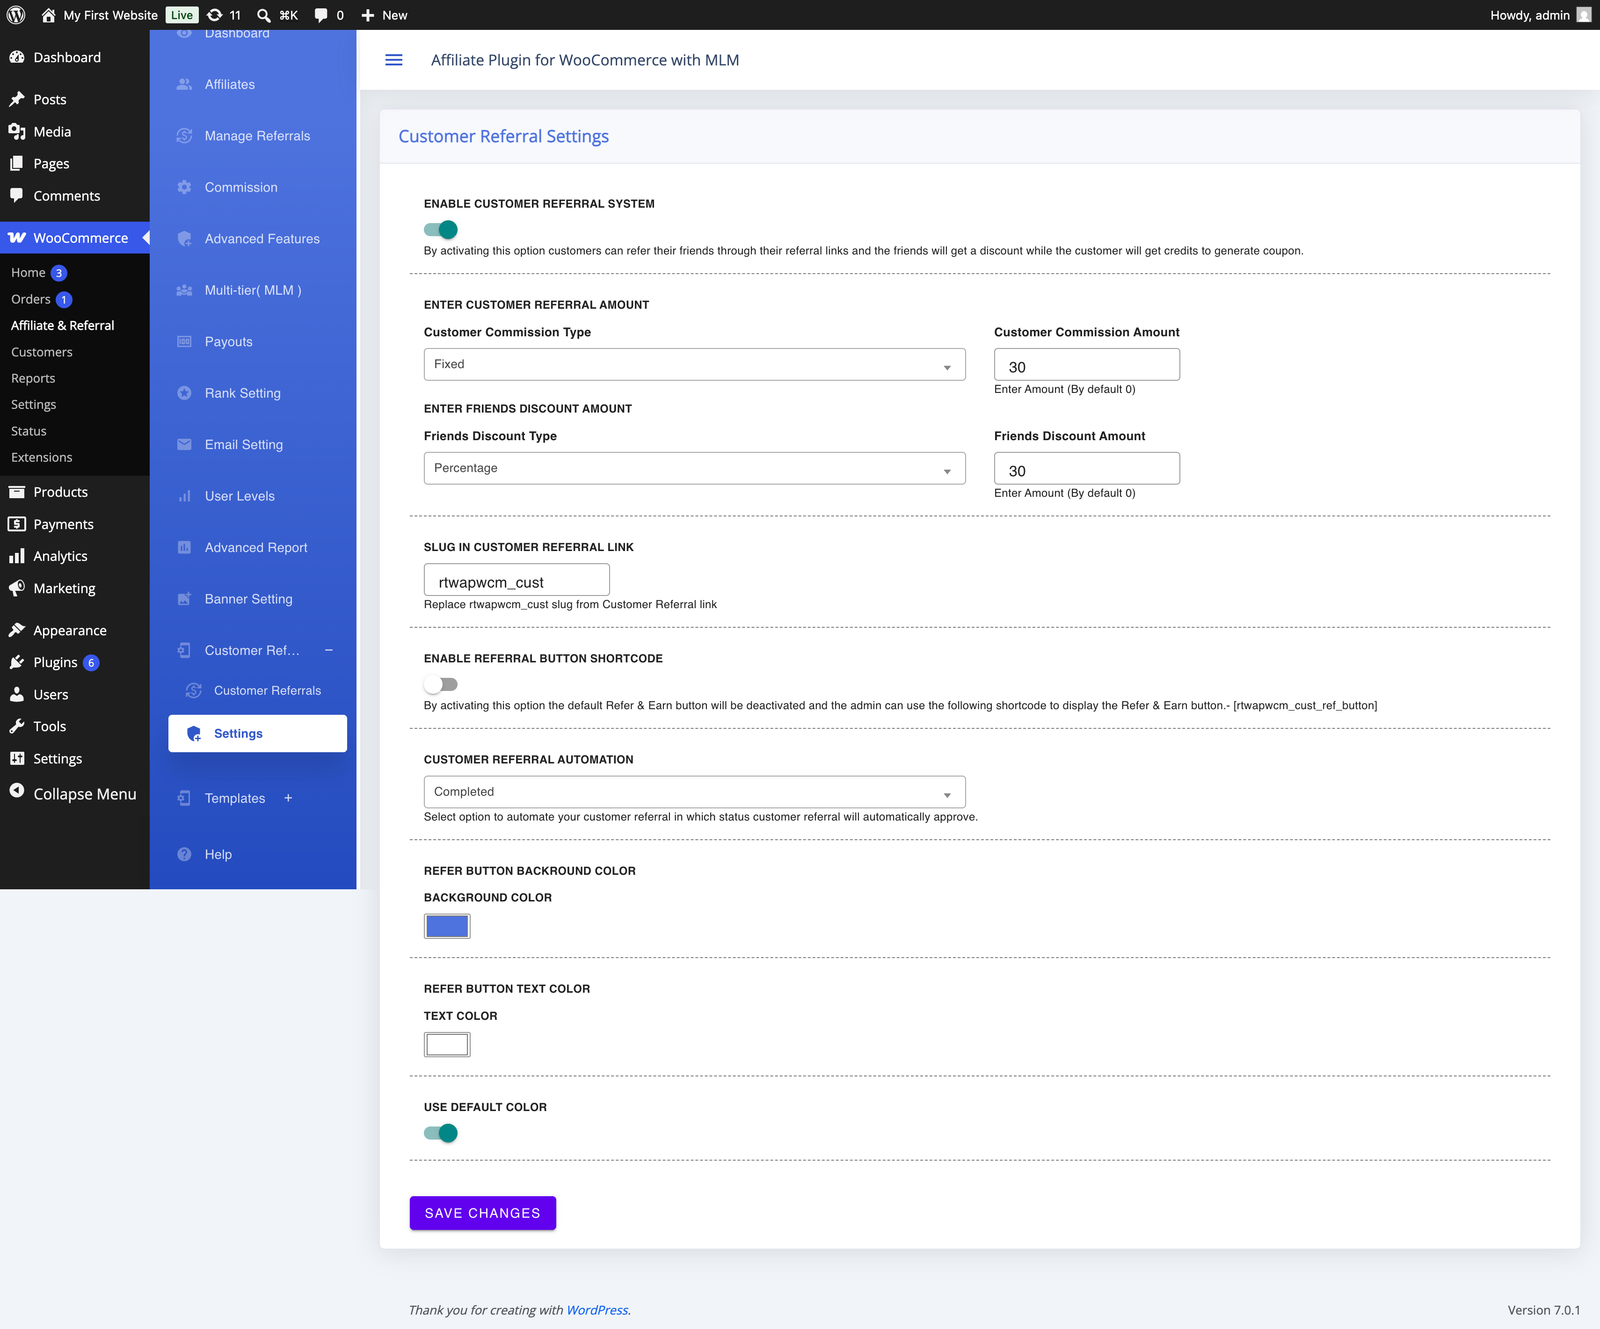
Task: Click the Rank Setting star icon
Action: 184,393
